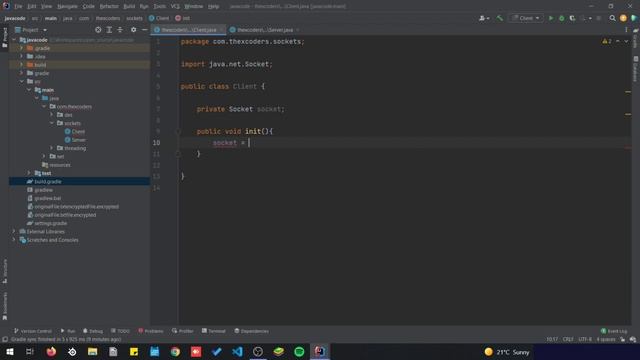Open the VCS menu
This screenshot has width=640, height=360.
coord(175,6)
